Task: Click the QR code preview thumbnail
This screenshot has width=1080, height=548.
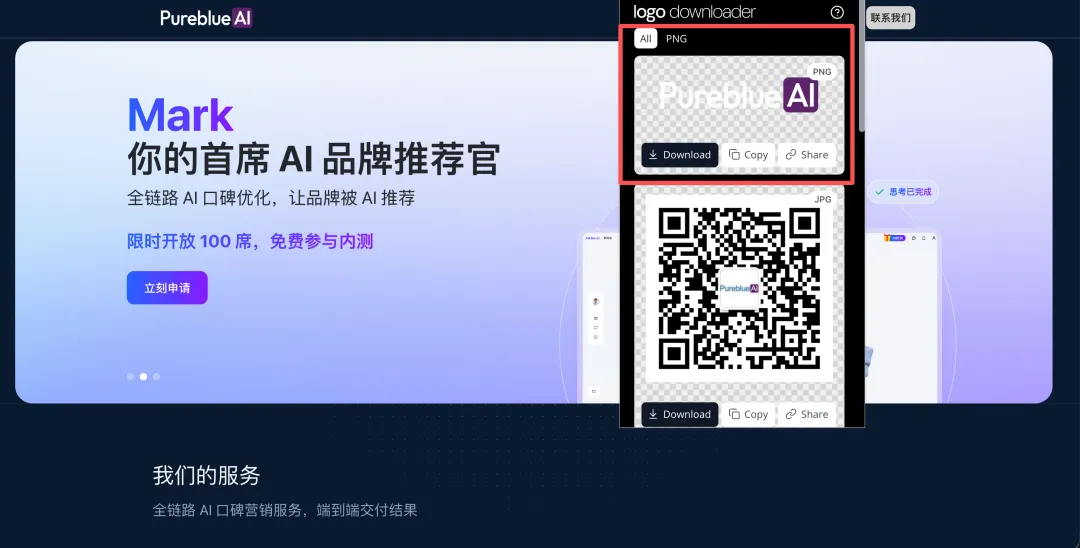Action: tap(739, 289)
